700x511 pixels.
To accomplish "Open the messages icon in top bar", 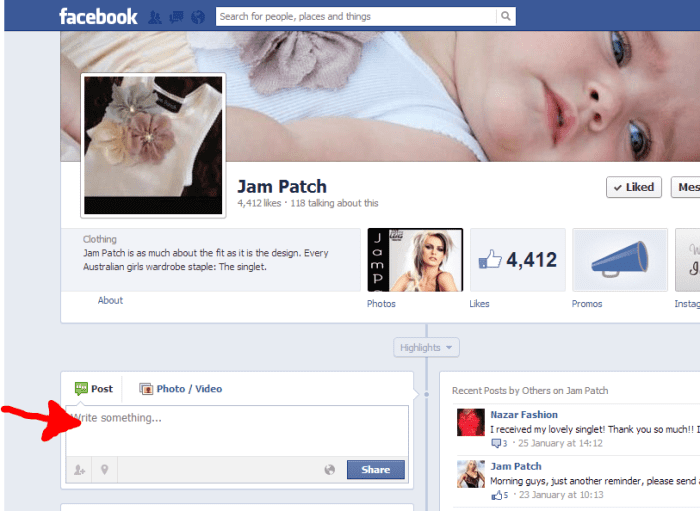I will click(176, 17).
